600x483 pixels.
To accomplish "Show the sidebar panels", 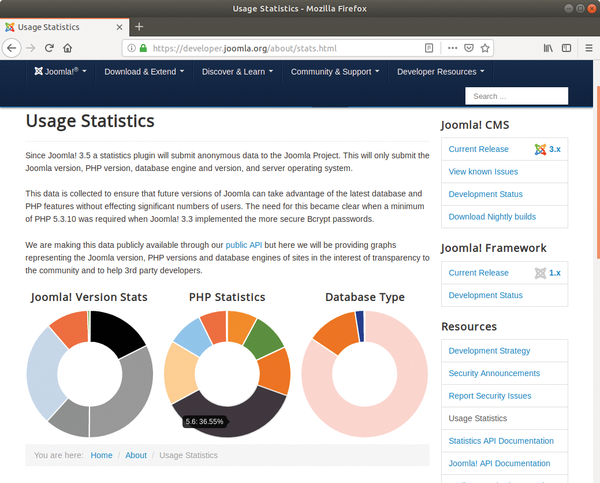I will point(566,48).
